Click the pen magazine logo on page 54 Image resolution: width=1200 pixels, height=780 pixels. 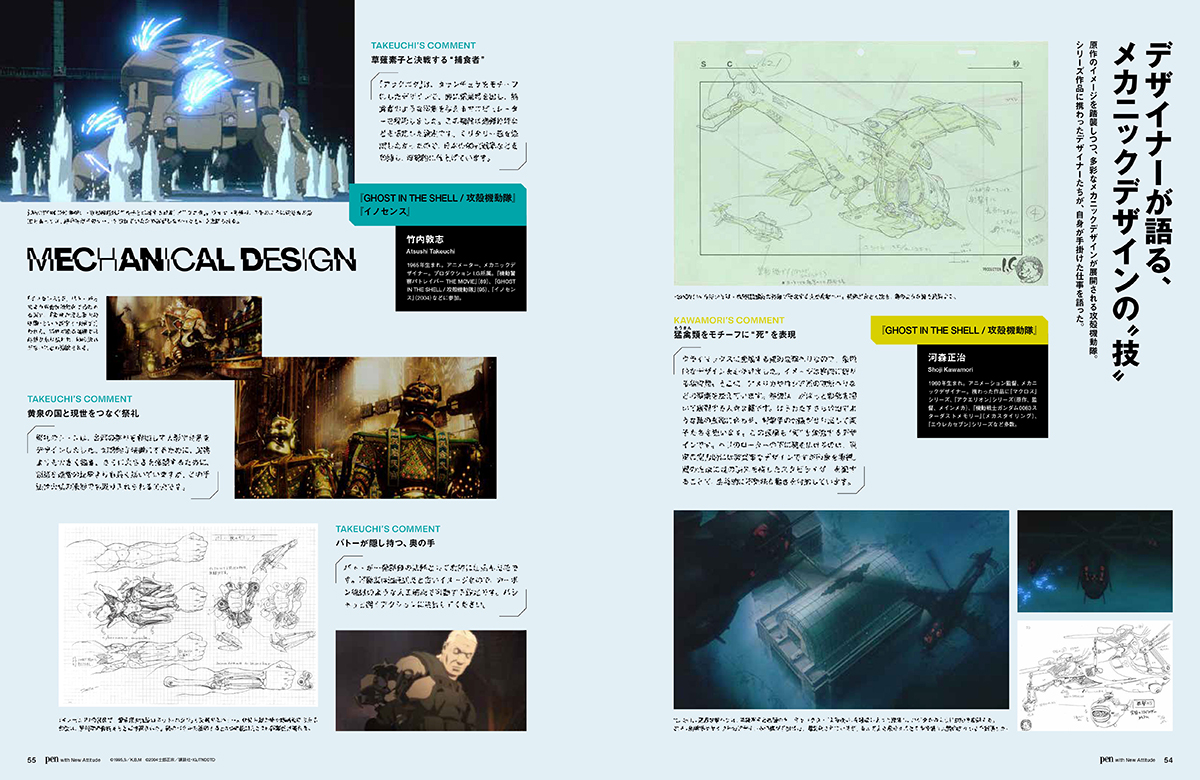[1107, 760]
